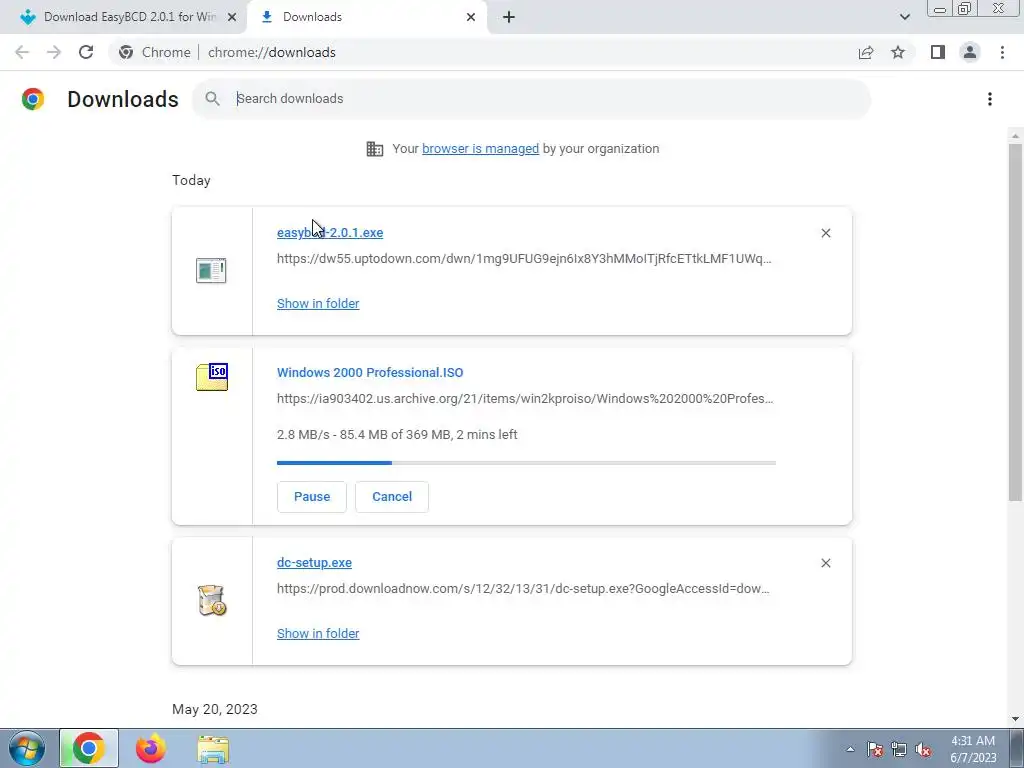The width and height of the screenshot is (1024, 768).
Task: Click the 2.8 MB/s download status text
Action: (x=397, y=435)
